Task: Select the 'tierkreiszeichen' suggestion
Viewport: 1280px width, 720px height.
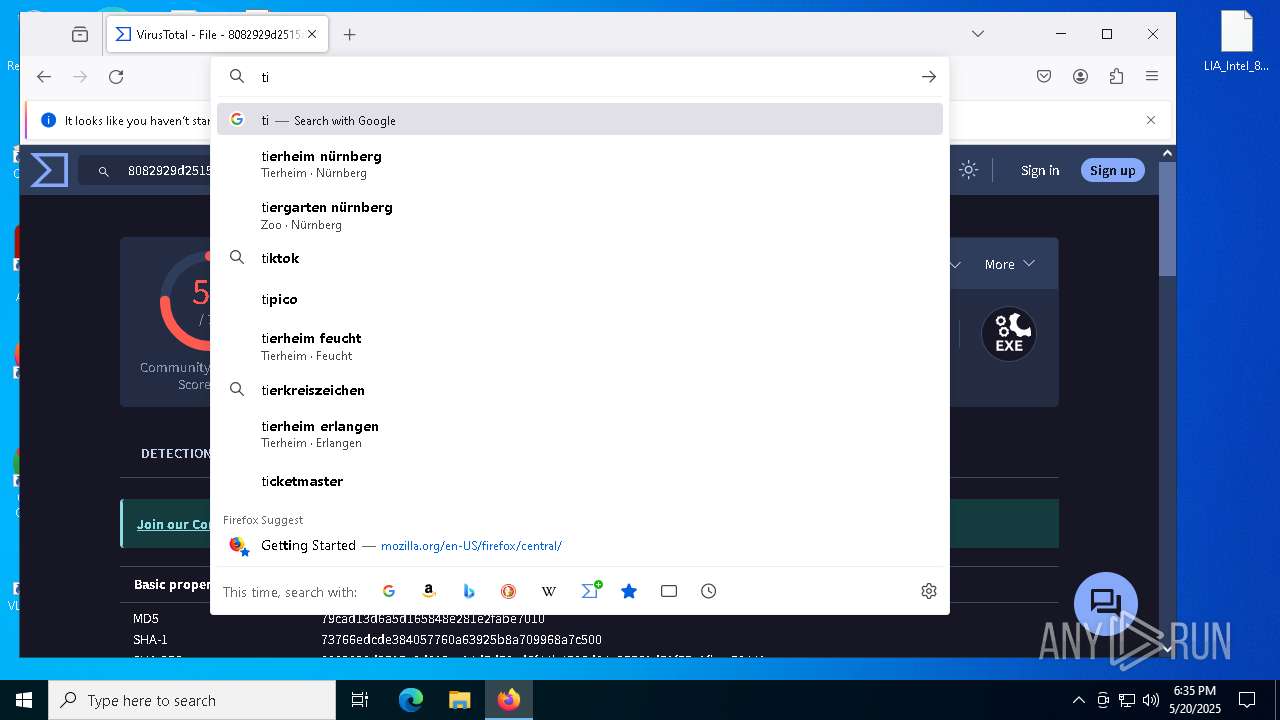Action: coord(580,390)
